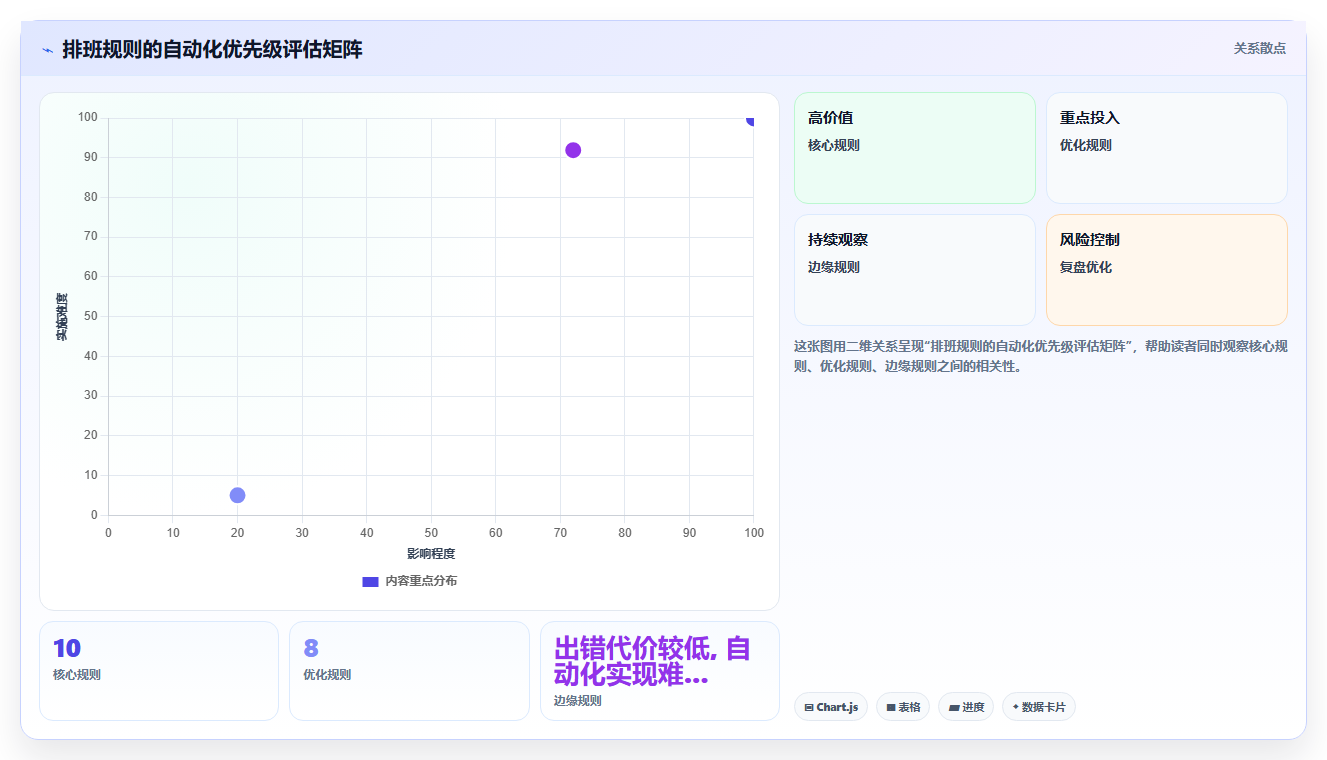Viewport: 1327px width, 760px height.
Task: Click the 复盘优化 label
Action: 1086,267
